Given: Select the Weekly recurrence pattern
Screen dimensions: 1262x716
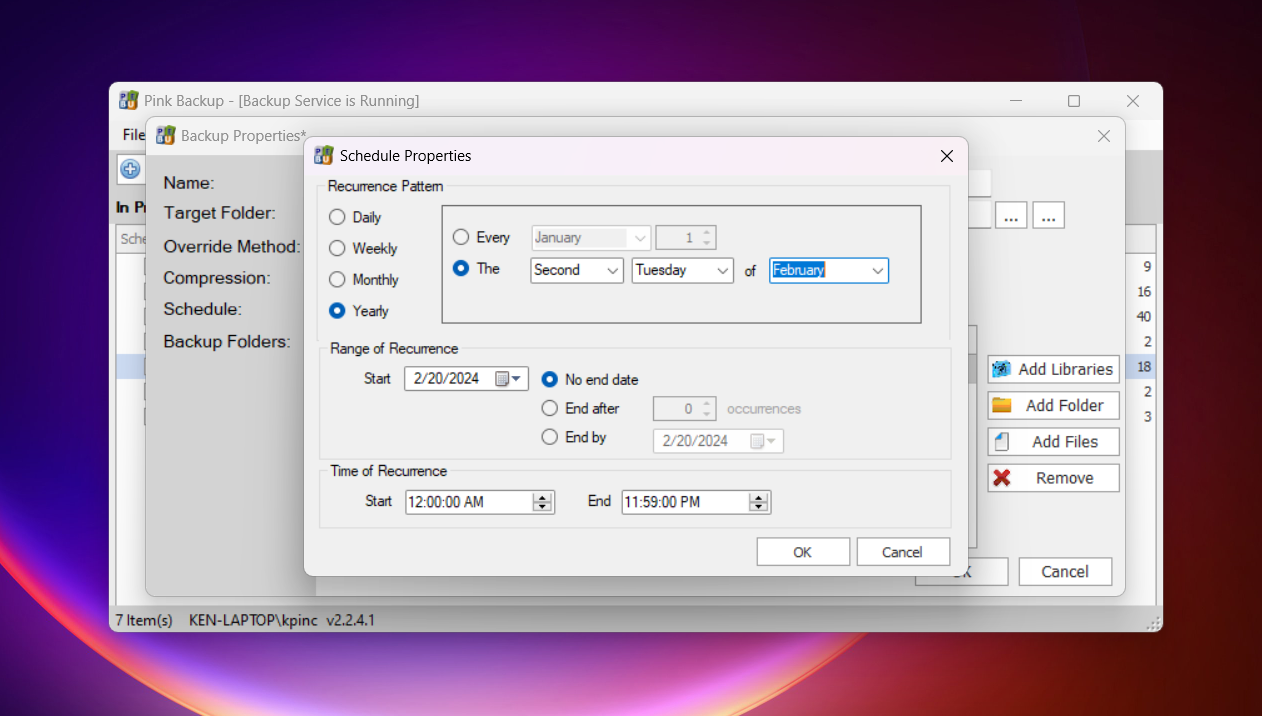Looking at the screenshot, I should coord(337,248).
